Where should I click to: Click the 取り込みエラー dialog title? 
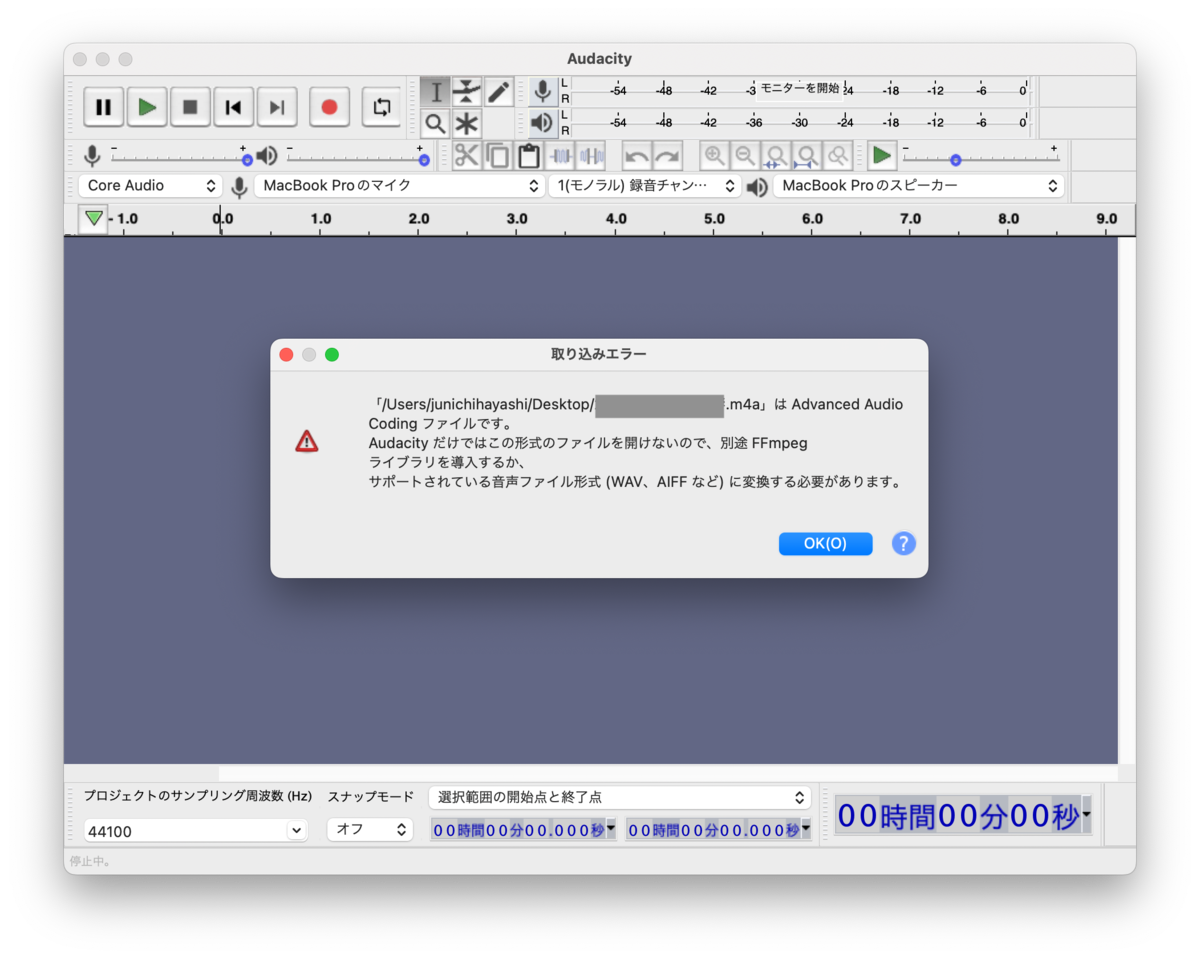pyautogui.click(x=599, y=354)
